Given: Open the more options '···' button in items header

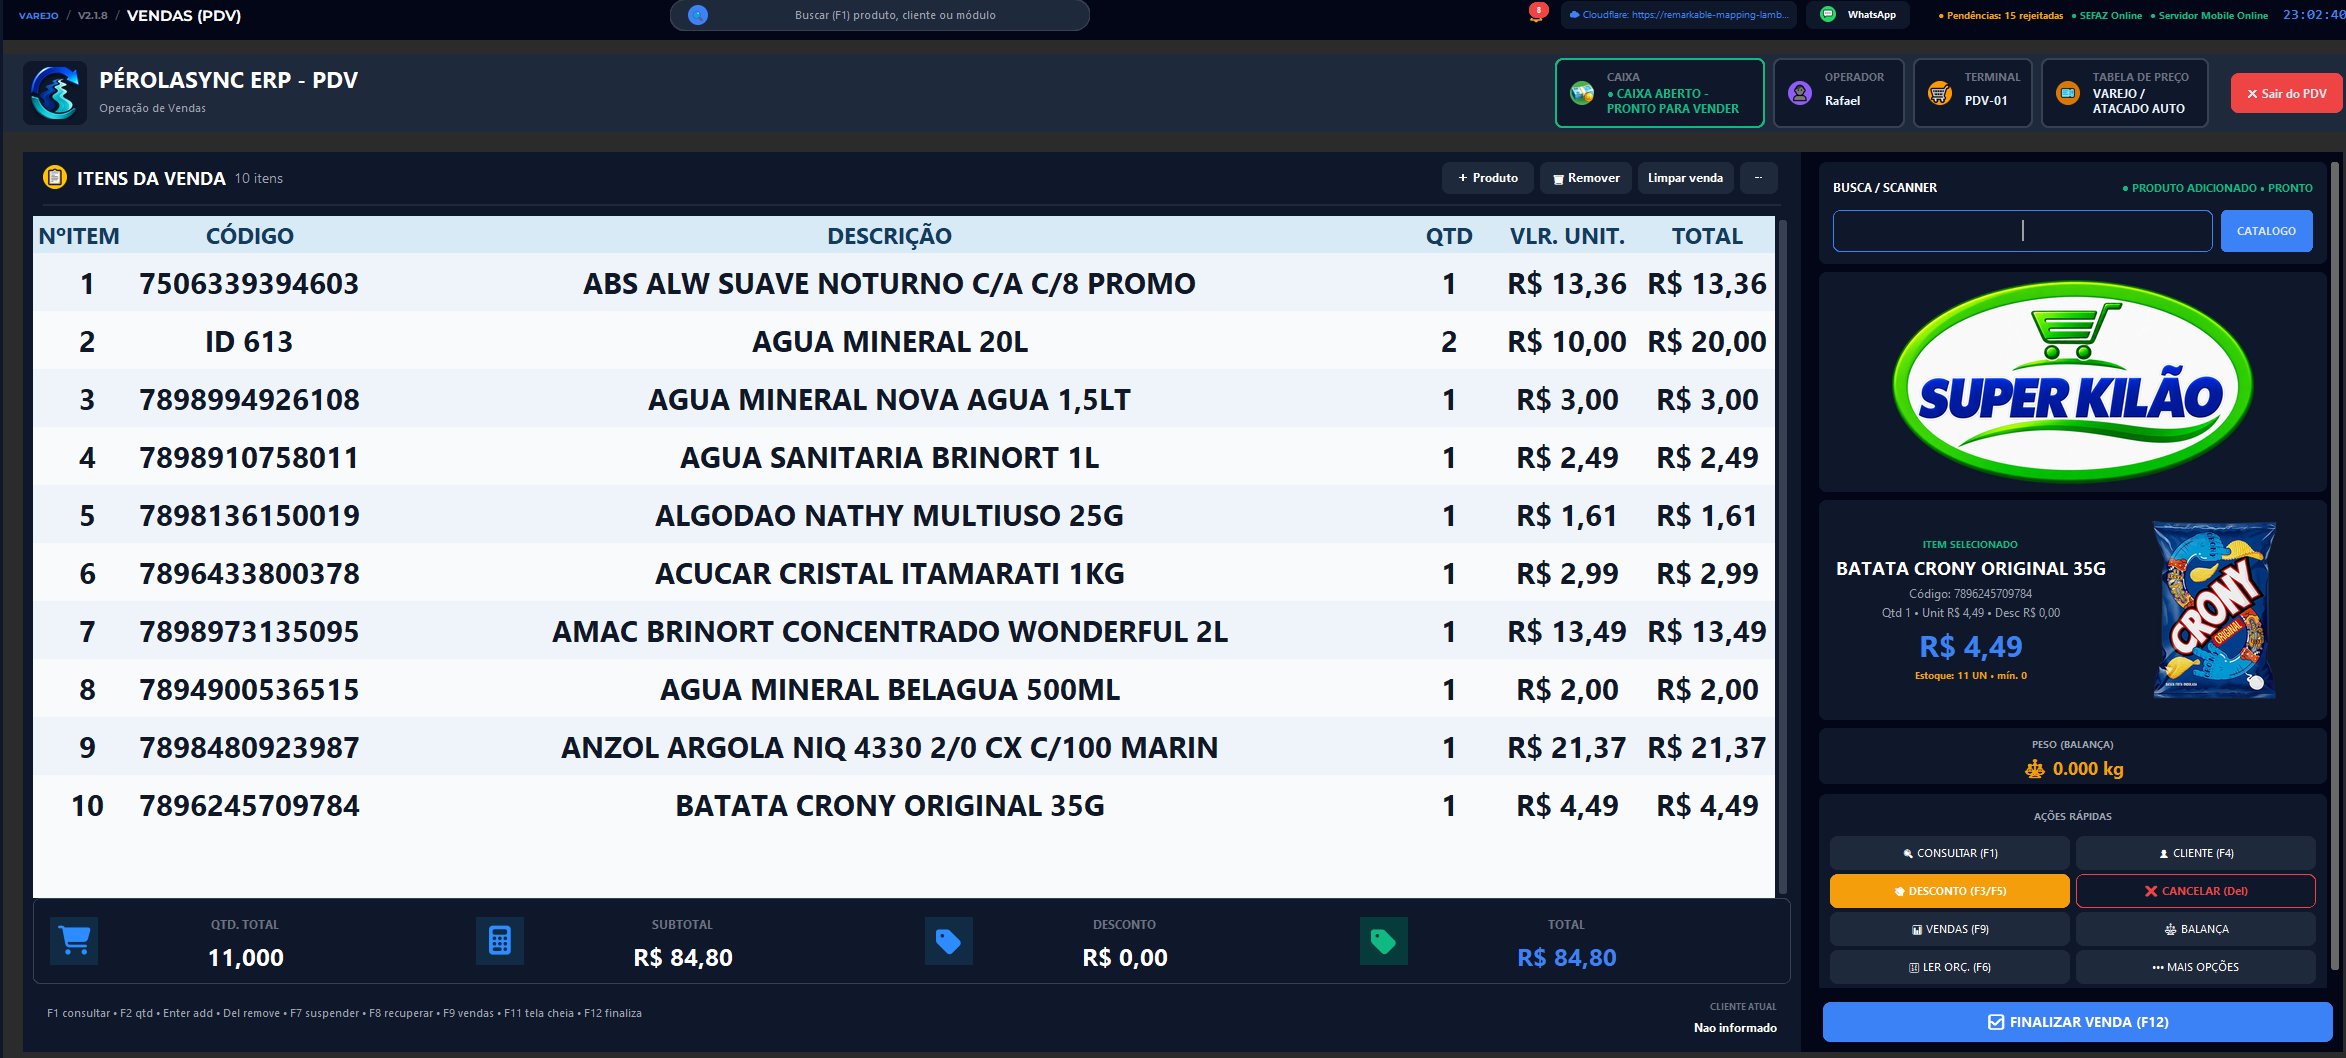Looking at the screenshot, I should [1758, 178].
